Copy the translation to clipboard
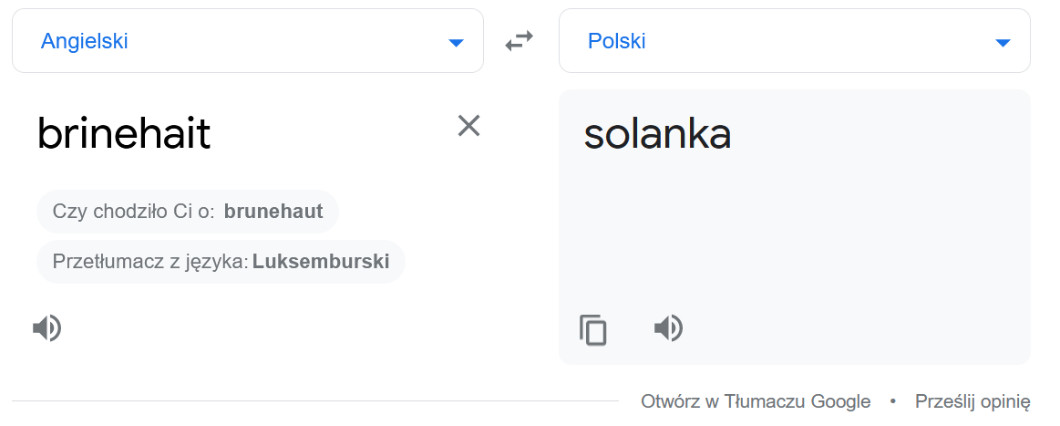The image size is (1060, 426). tap(593, 329)
